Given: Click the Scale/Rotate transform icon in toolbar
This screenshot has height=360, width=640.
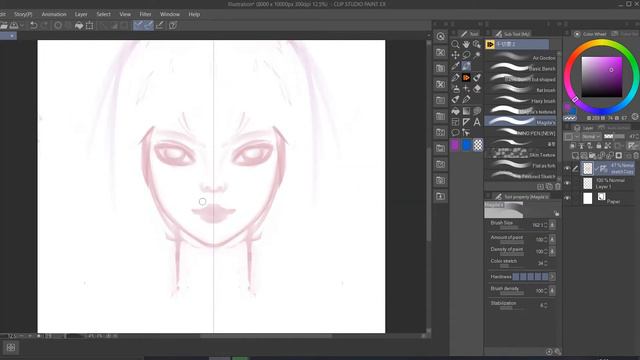Looking at the screenshot, I should (89, 25).
